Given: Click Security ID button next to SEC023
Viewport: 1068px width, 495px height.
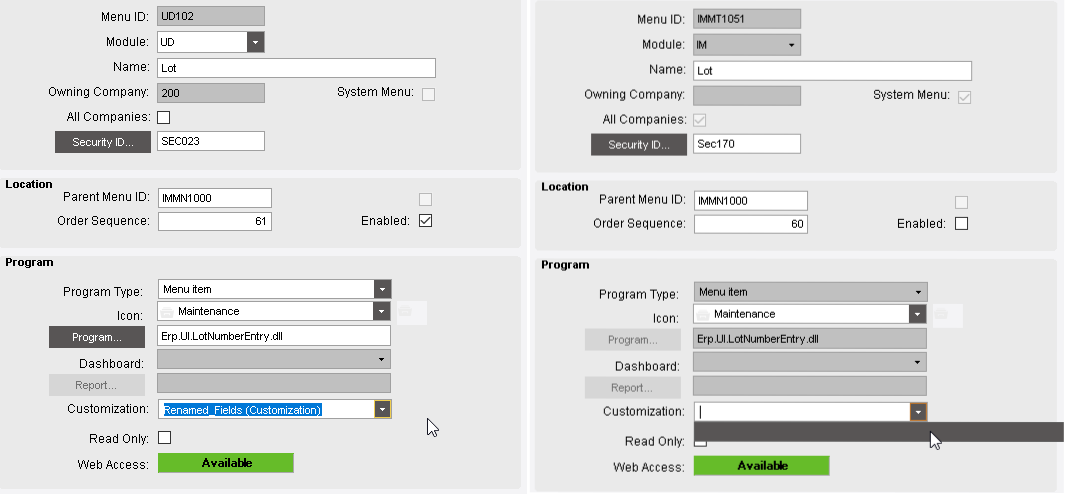Looking at the screenshot, I should coord(103,142).
